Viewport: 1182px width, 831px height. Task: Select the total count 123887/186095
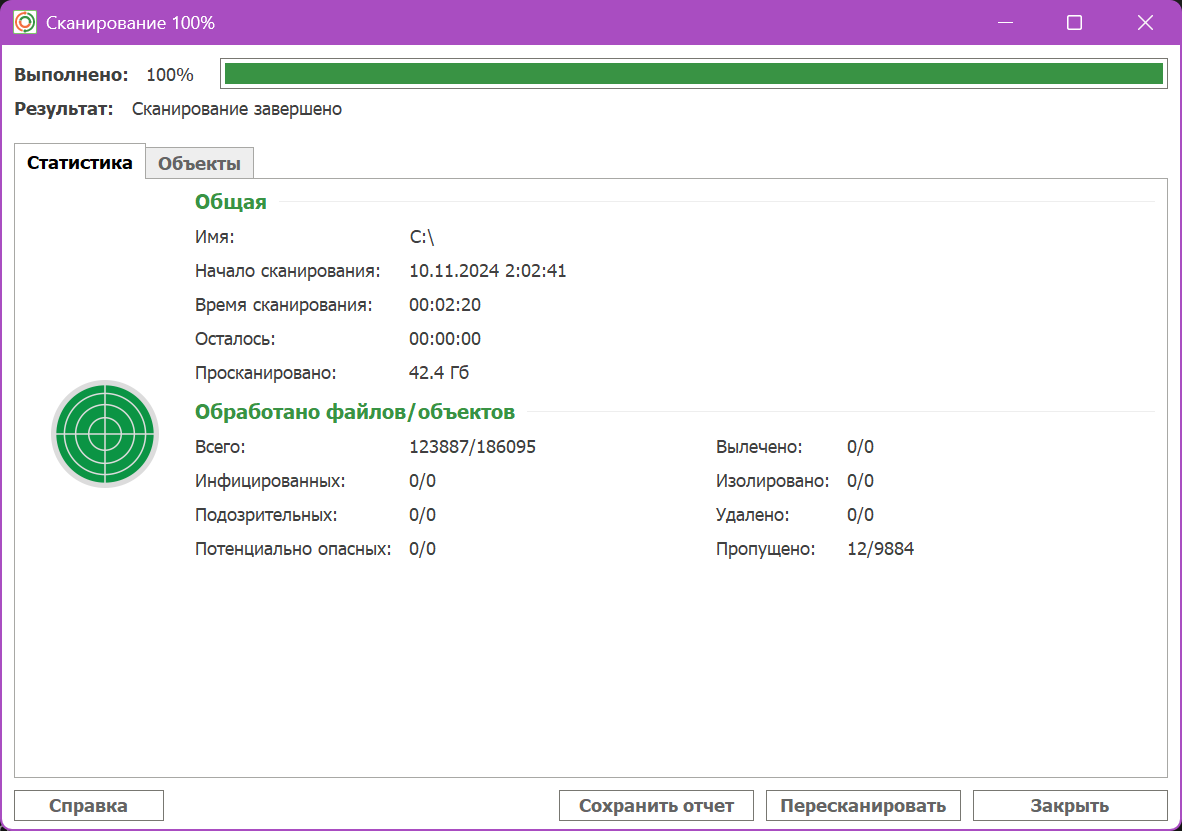coord(472,447)
